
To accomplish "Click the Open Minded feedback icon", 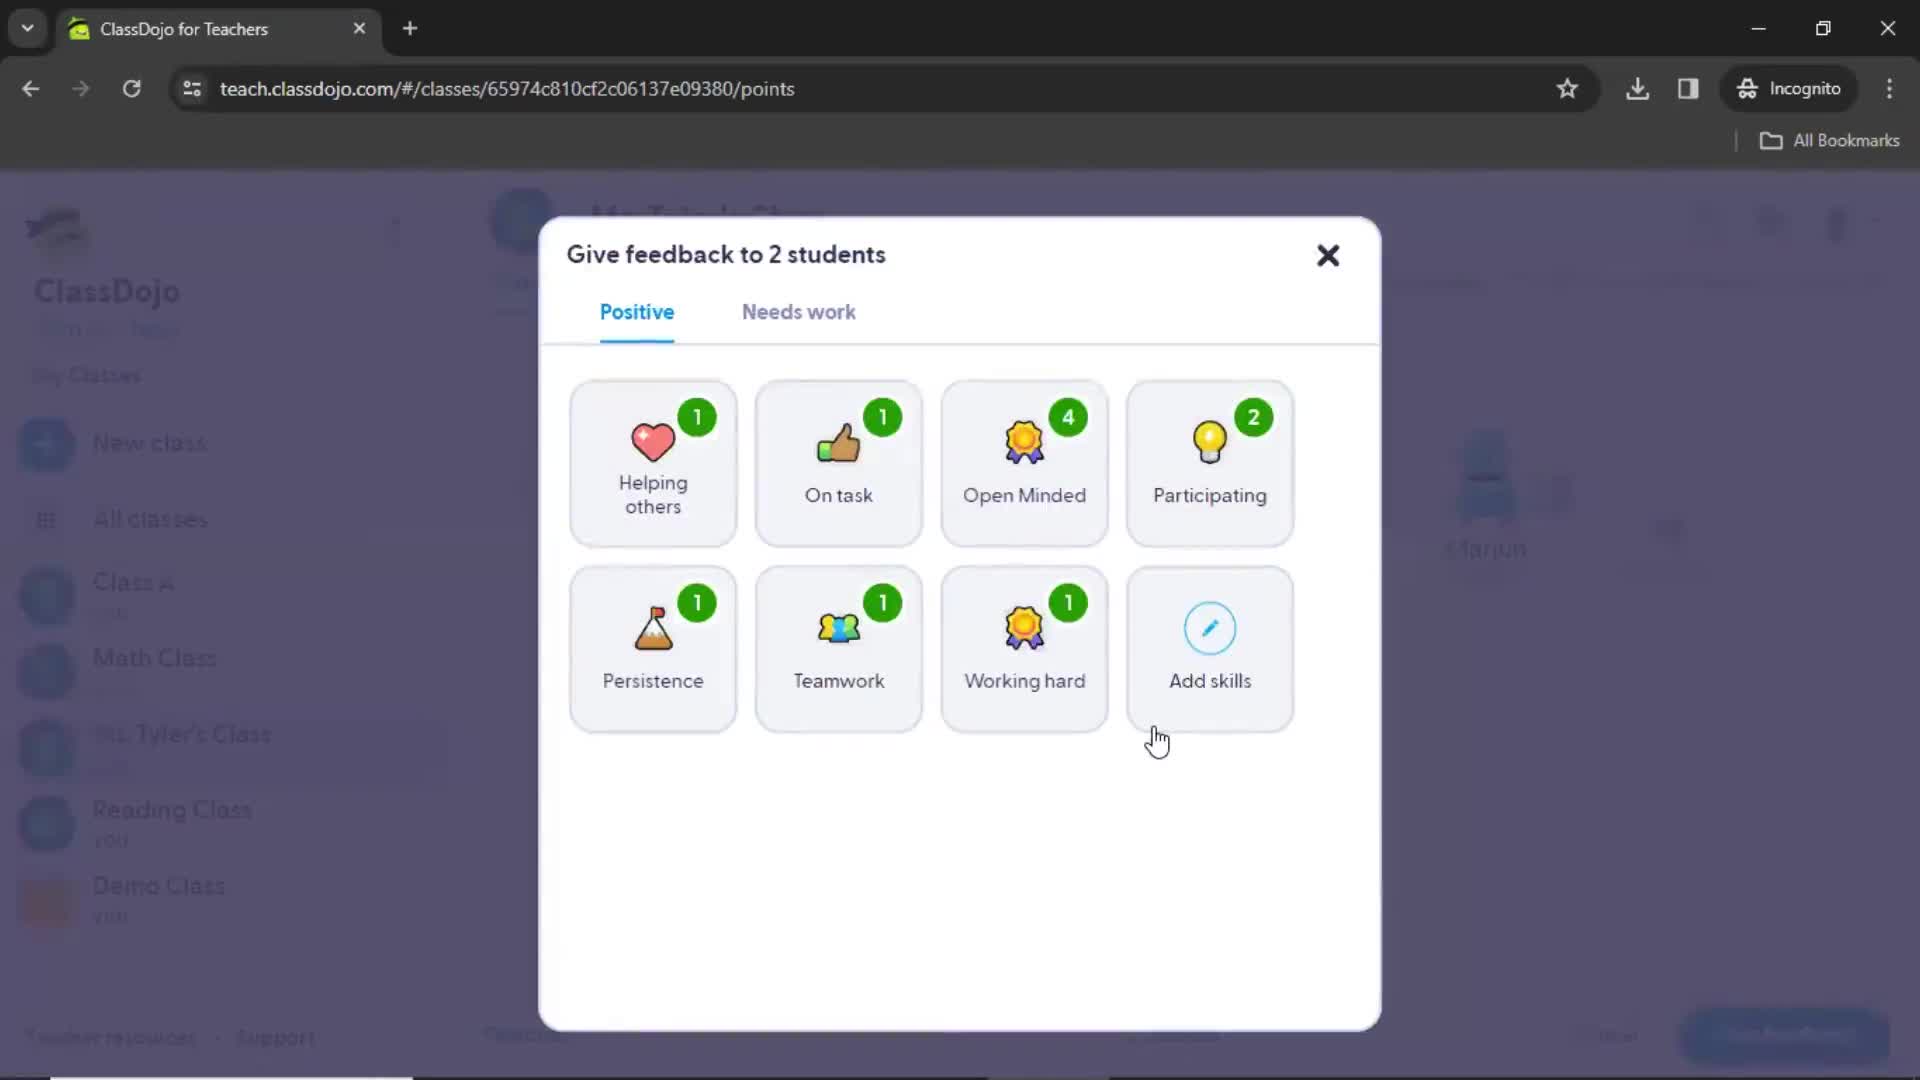I will pos(1025,462).
